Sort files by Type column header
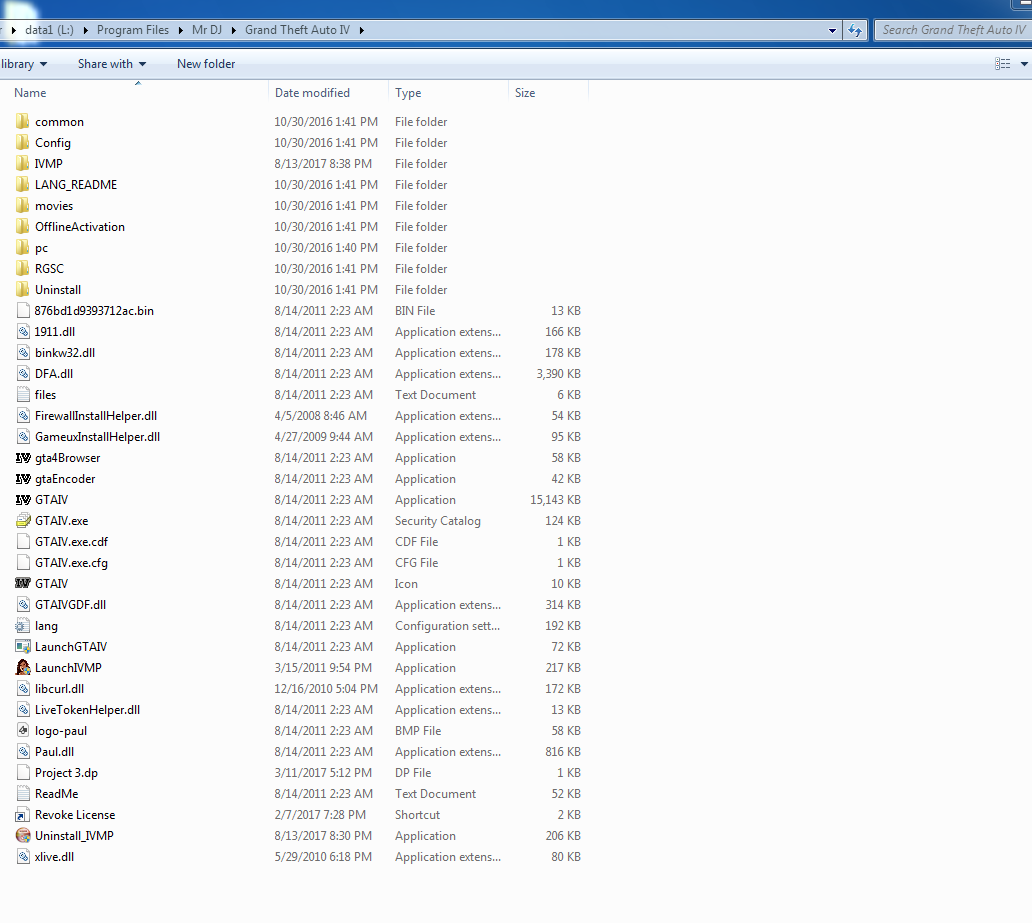 click(408, 93)
